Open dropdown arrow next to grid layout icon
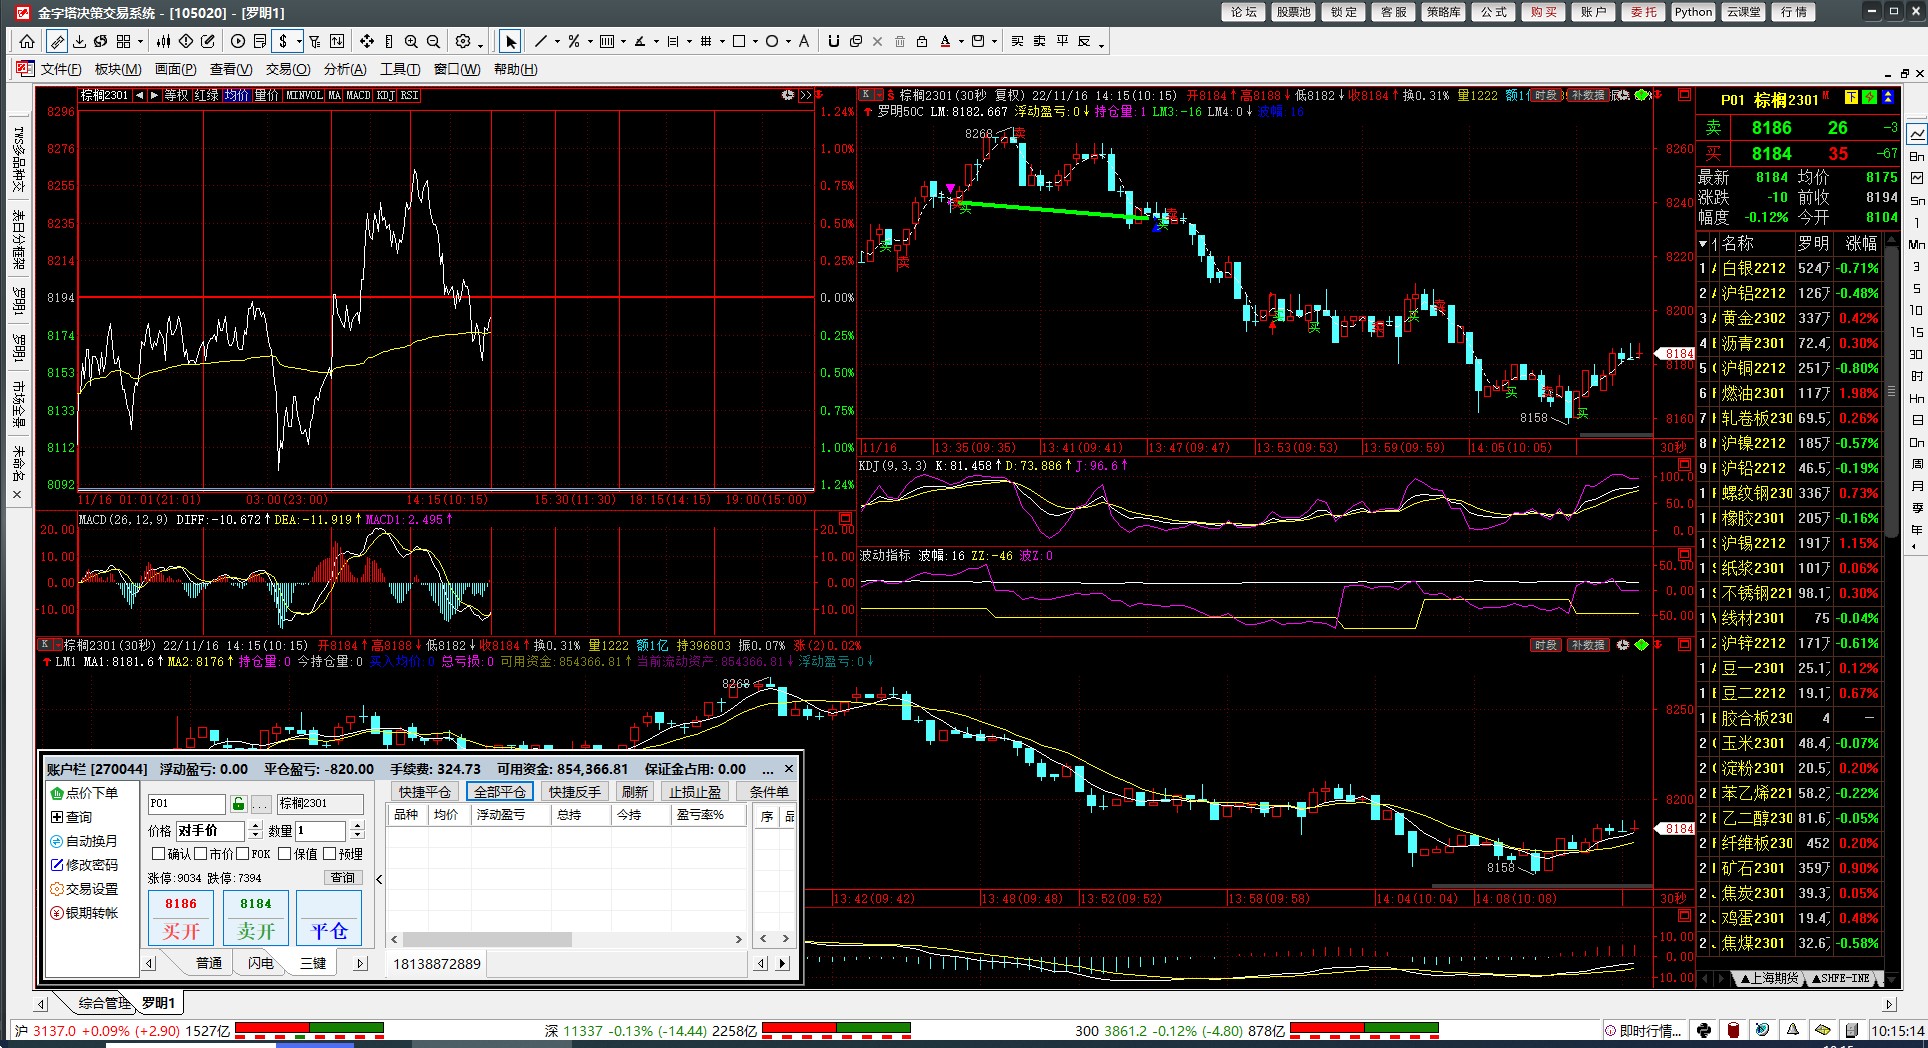The image size is (1928, 1048). click(x=140, y=42)
